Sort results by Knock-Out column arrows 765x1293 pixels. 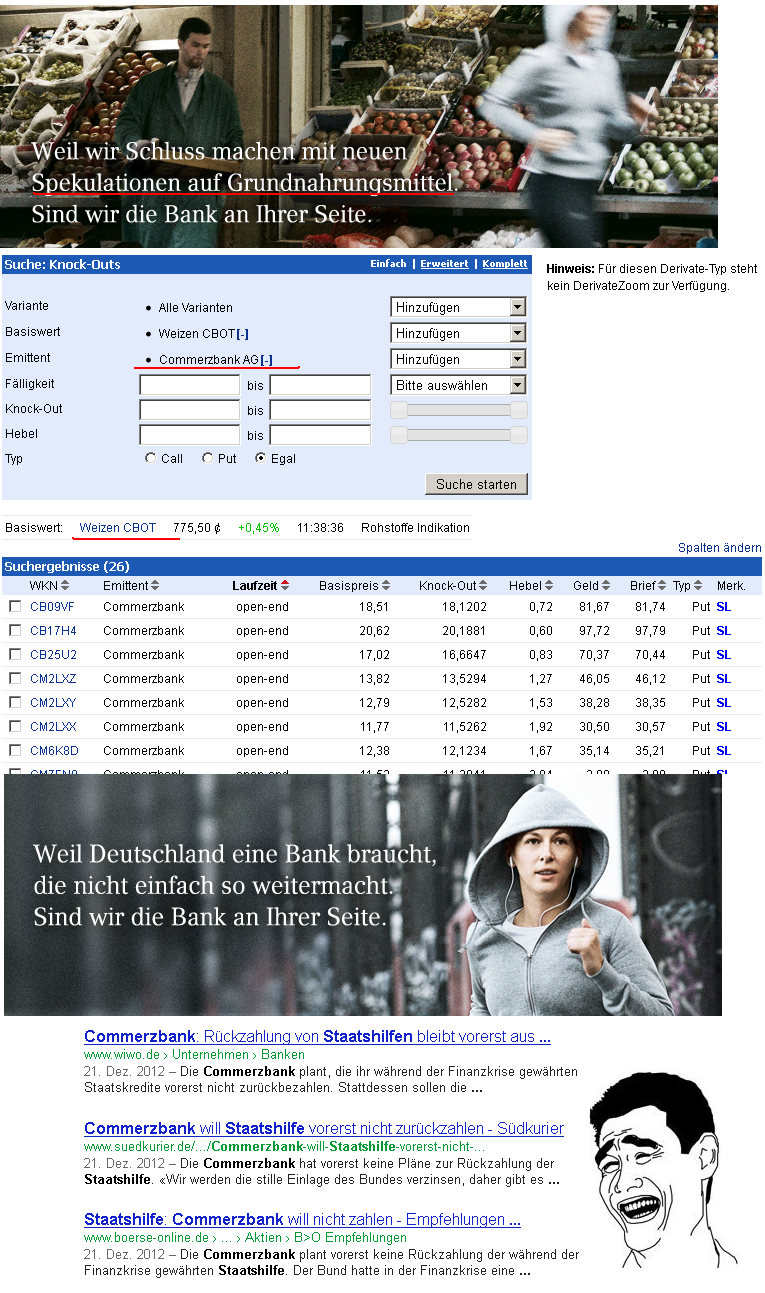coord(483,585)
